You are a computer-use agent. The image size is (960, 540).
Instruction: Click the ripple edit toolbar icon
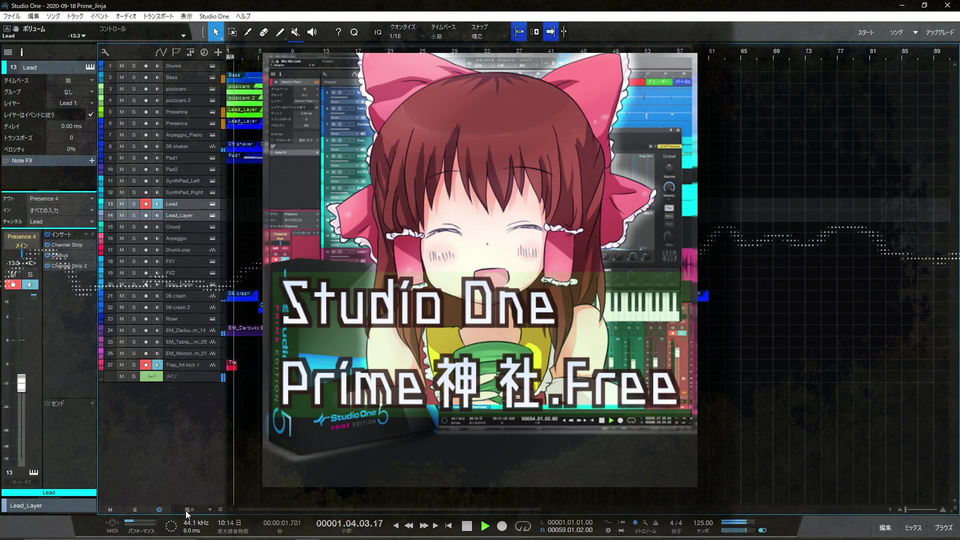pyautogui.click(x=534, y=32)
